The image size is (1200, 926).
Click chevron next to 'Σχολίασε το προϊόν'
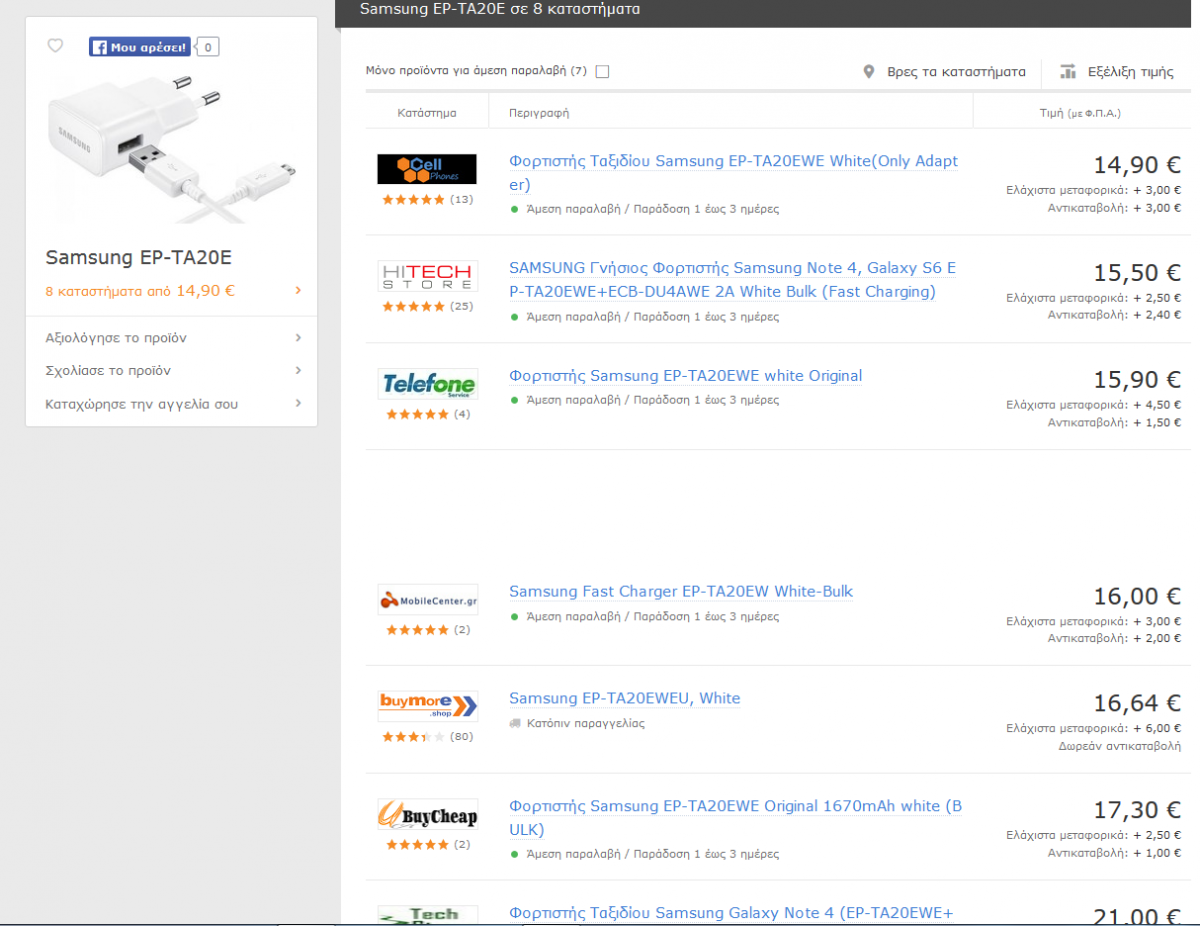tap(298, 371)
